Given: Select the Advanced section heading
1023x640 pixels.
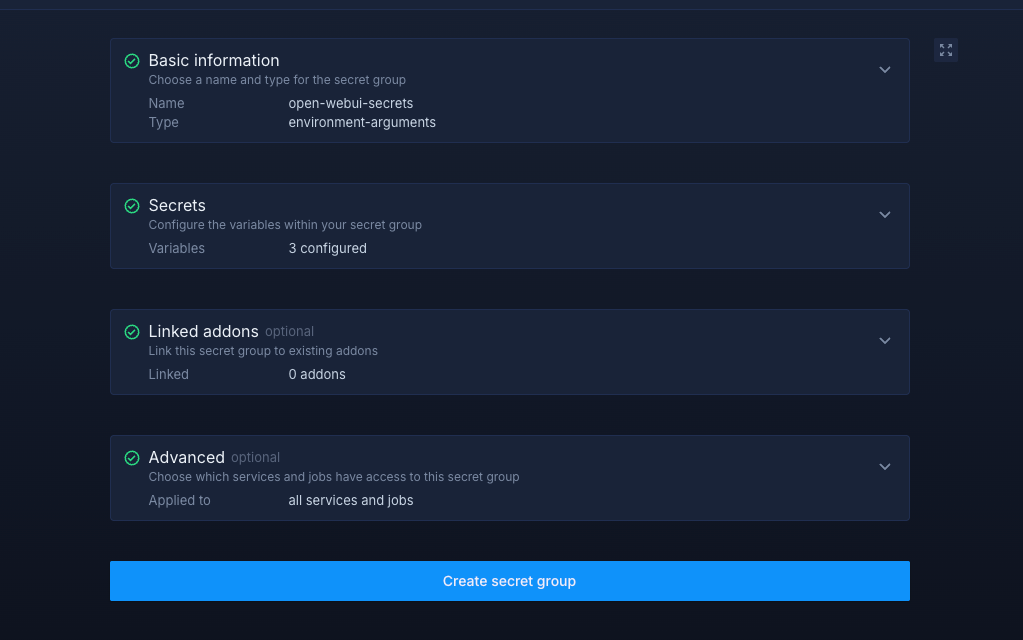Looking at the screenshot, I should pos(186,458).
